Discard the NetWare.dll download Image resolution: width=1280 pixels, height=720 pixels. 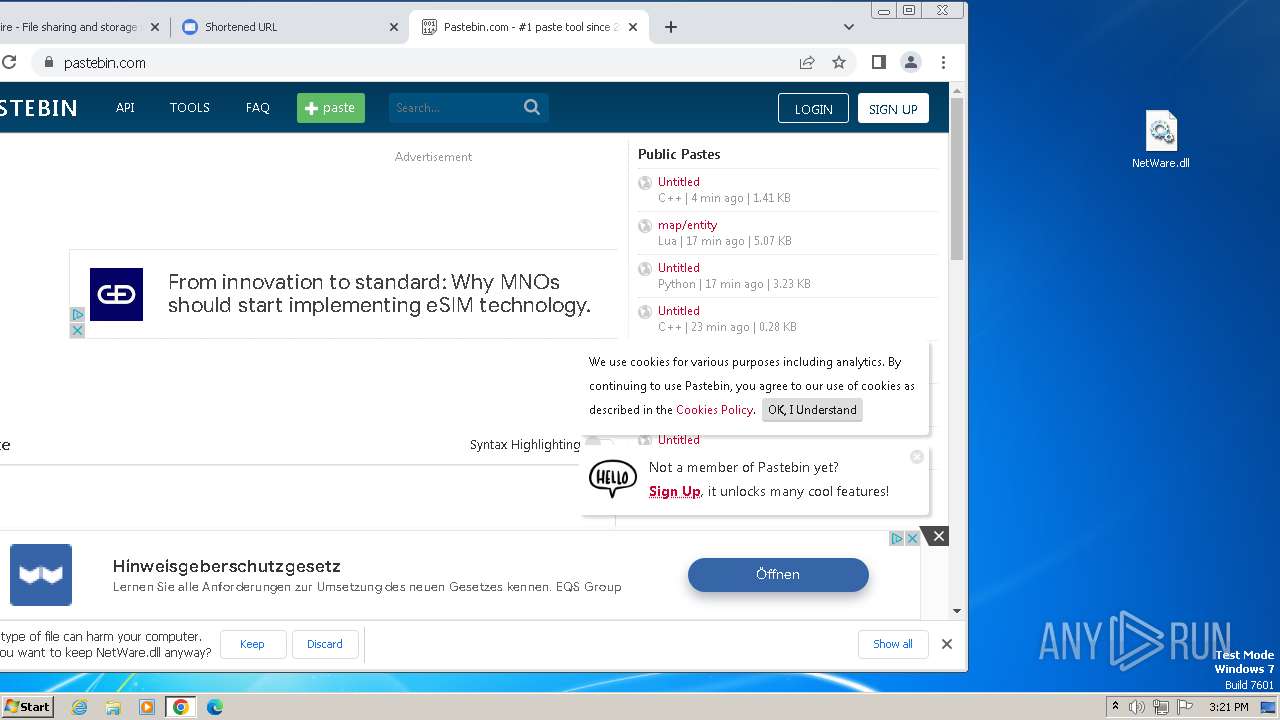click(324, 644)
